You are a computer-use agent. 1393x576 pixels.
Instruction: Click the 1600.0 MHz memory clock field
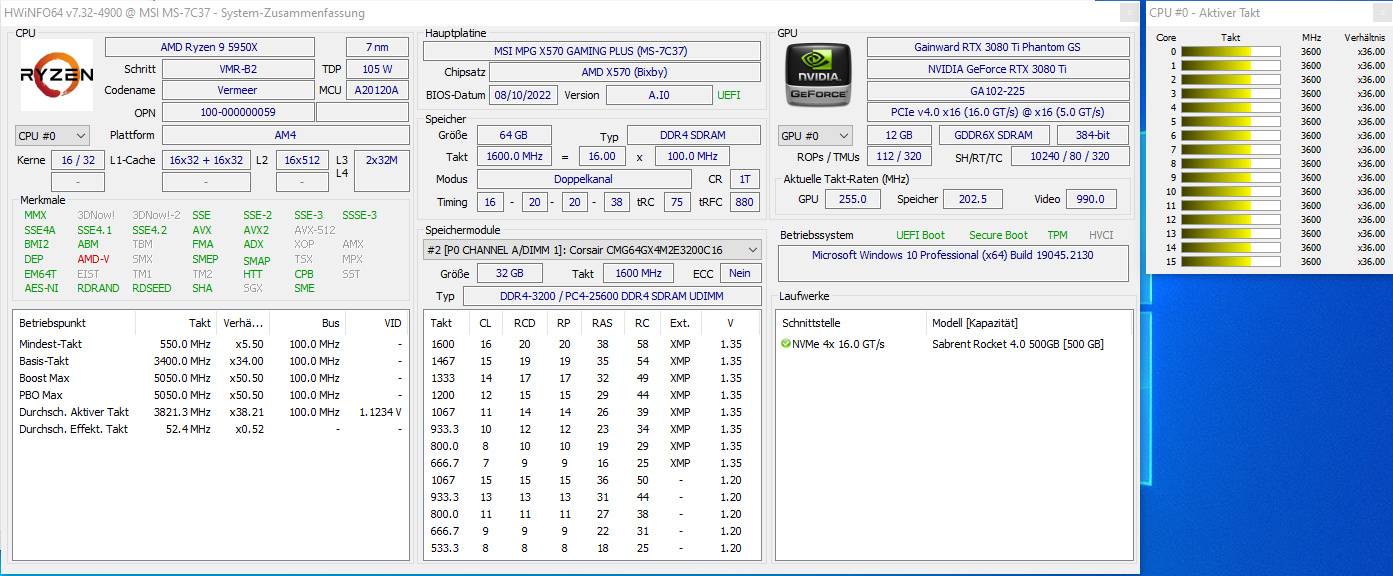tap(514, 156)
